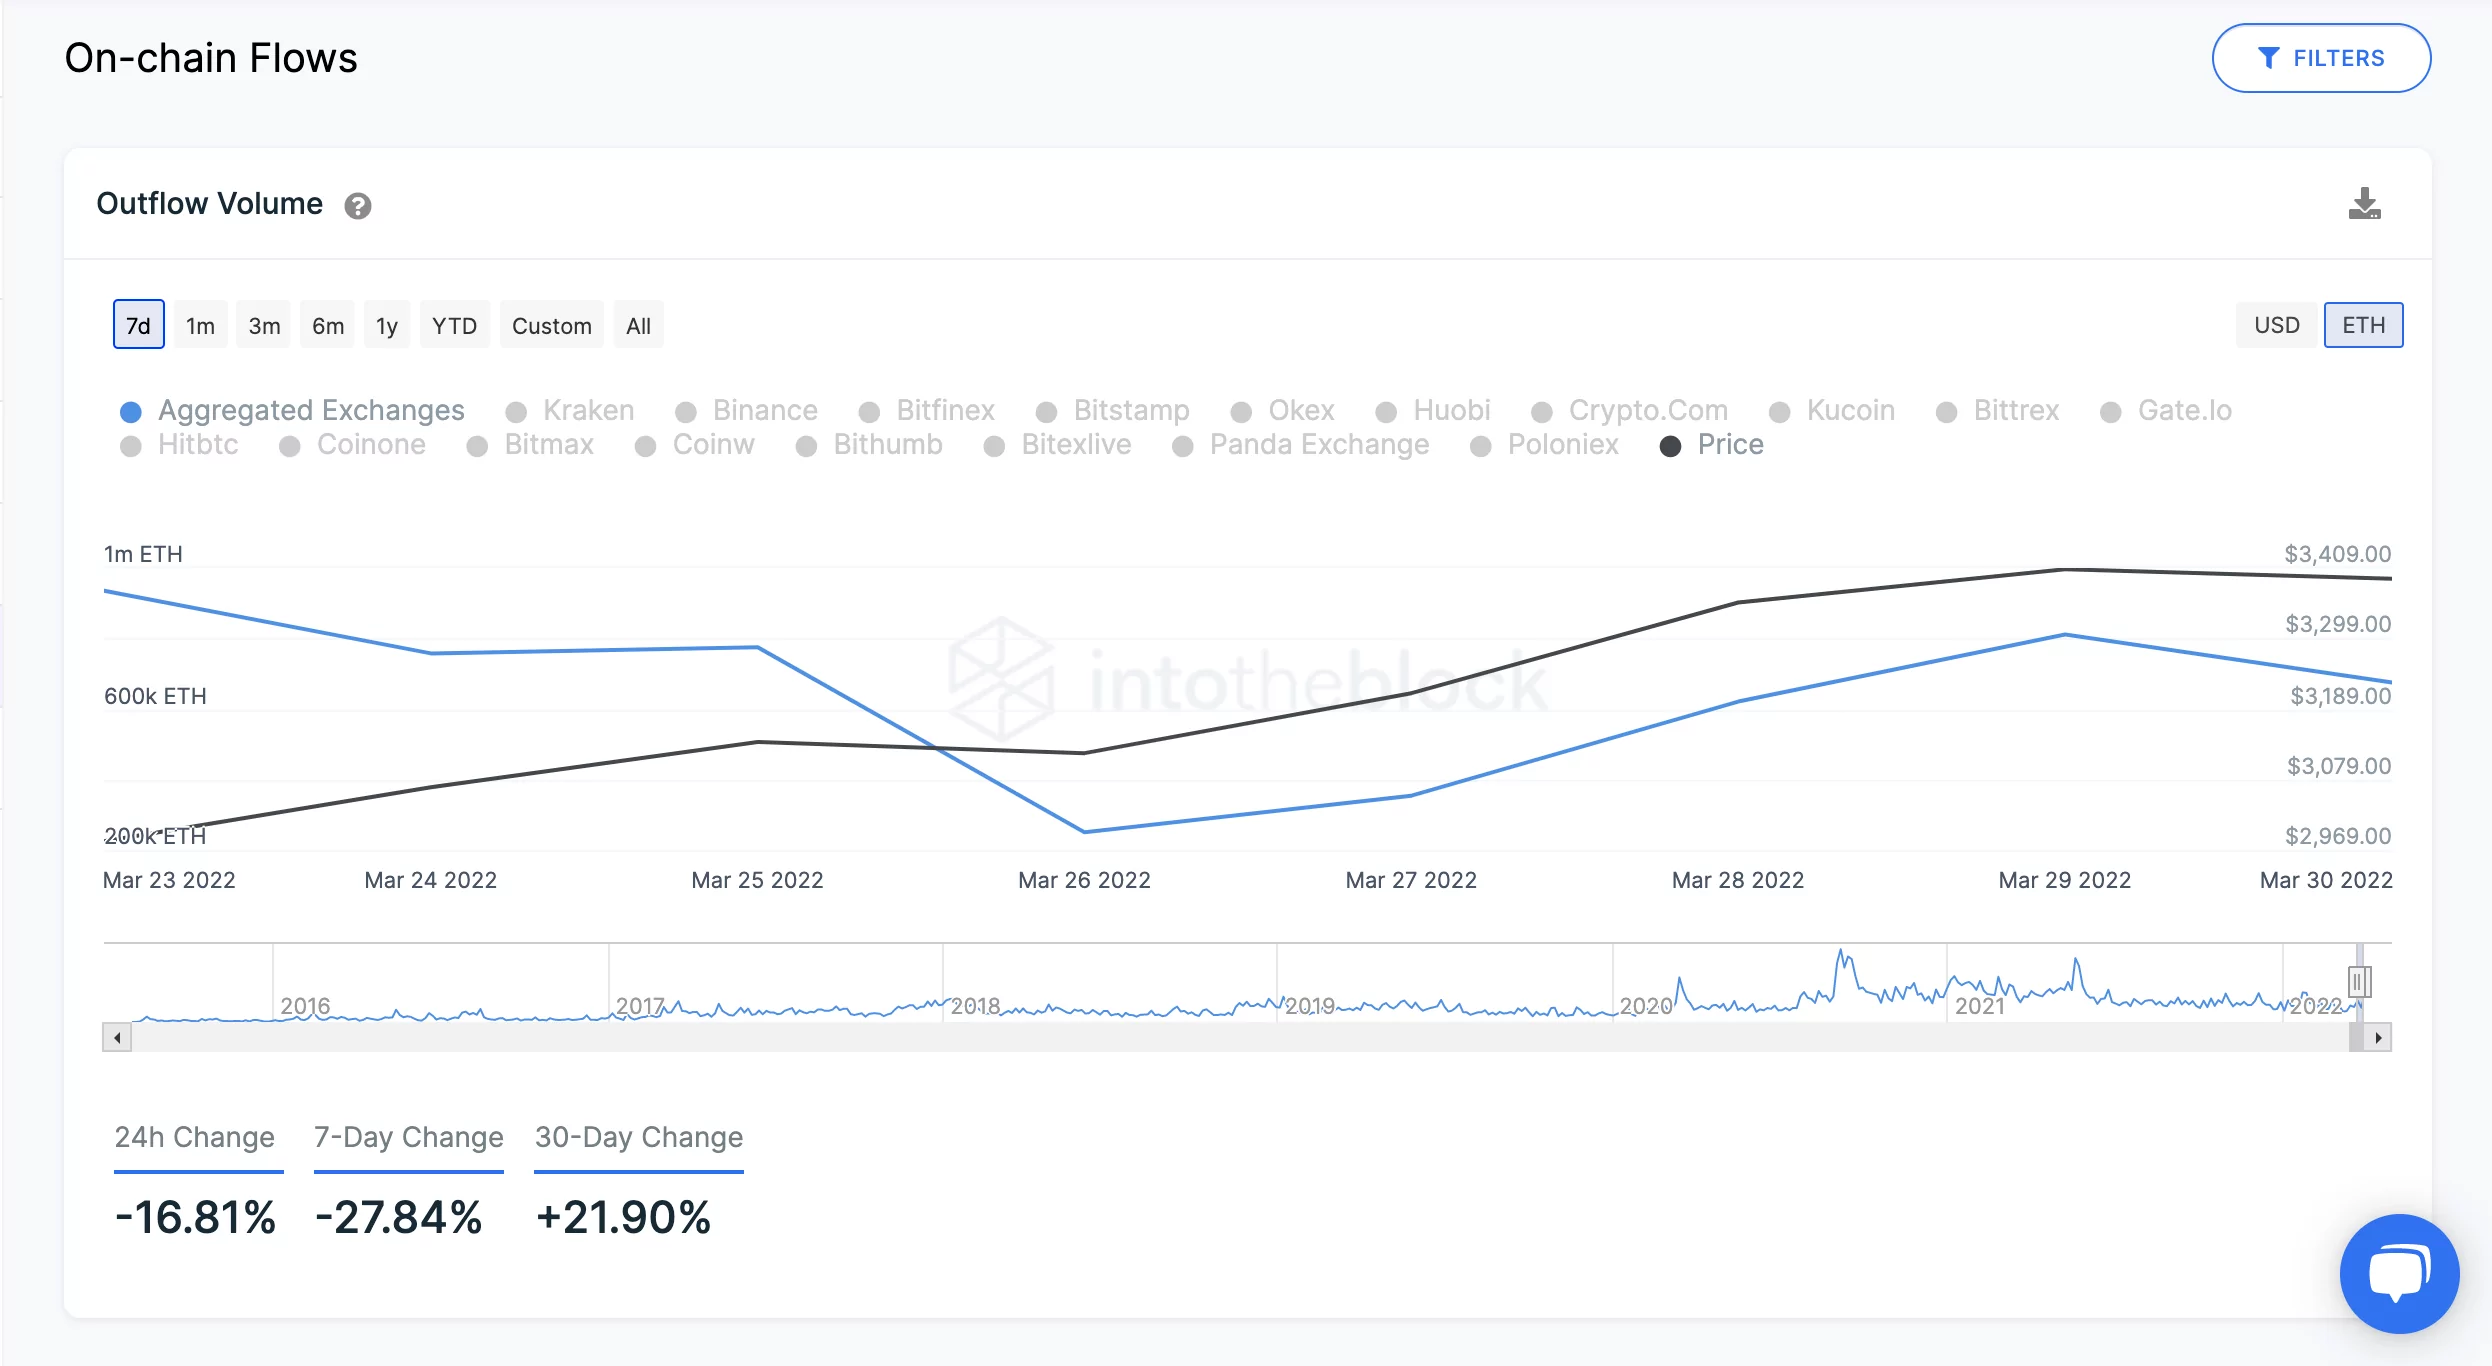Select the 1m time range
The image size is (2492, 1366).
coord(200,325)
